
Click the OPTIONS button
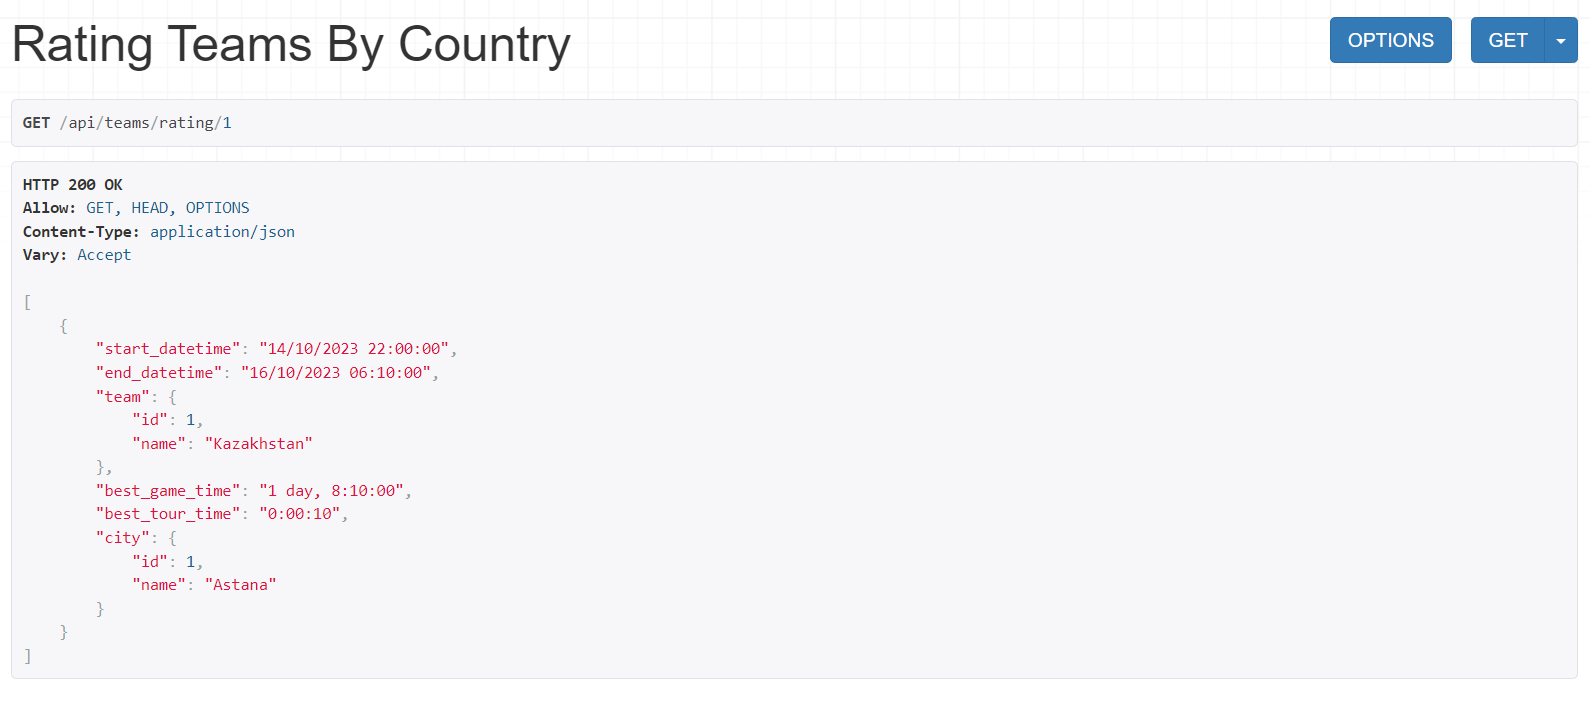pos(1390,41)
